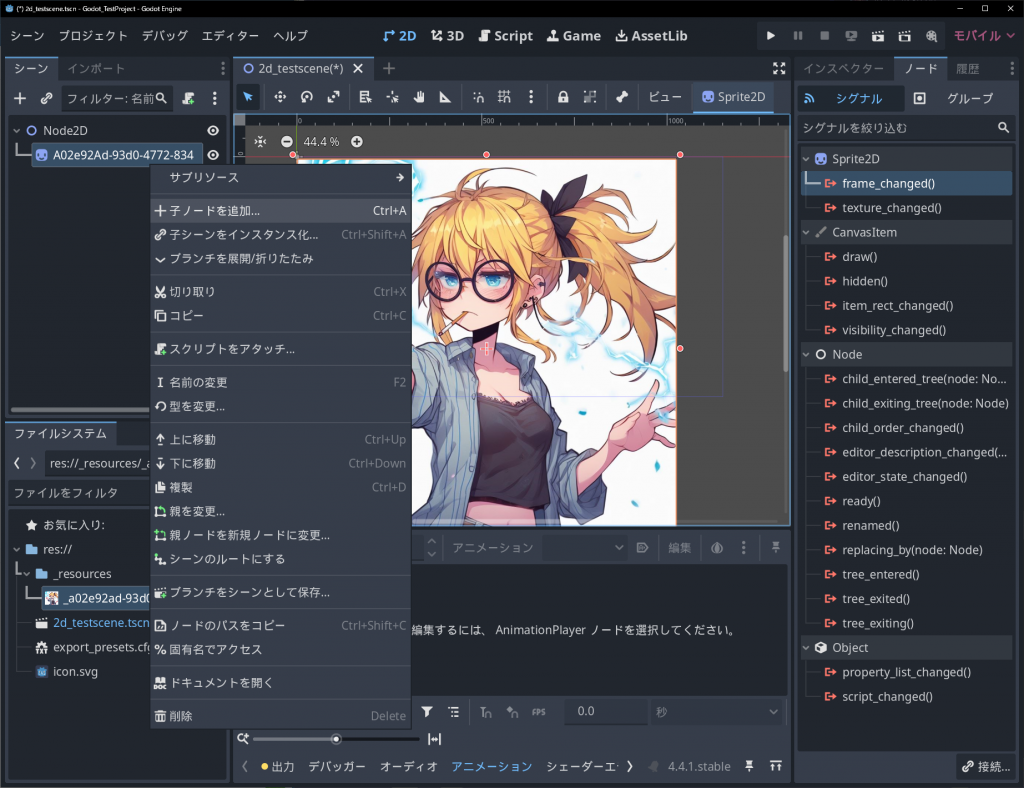Viewport: 1024px width, 788px height.
Task: Lock the selected node with the padlock icon
Action: coord(563,97)
